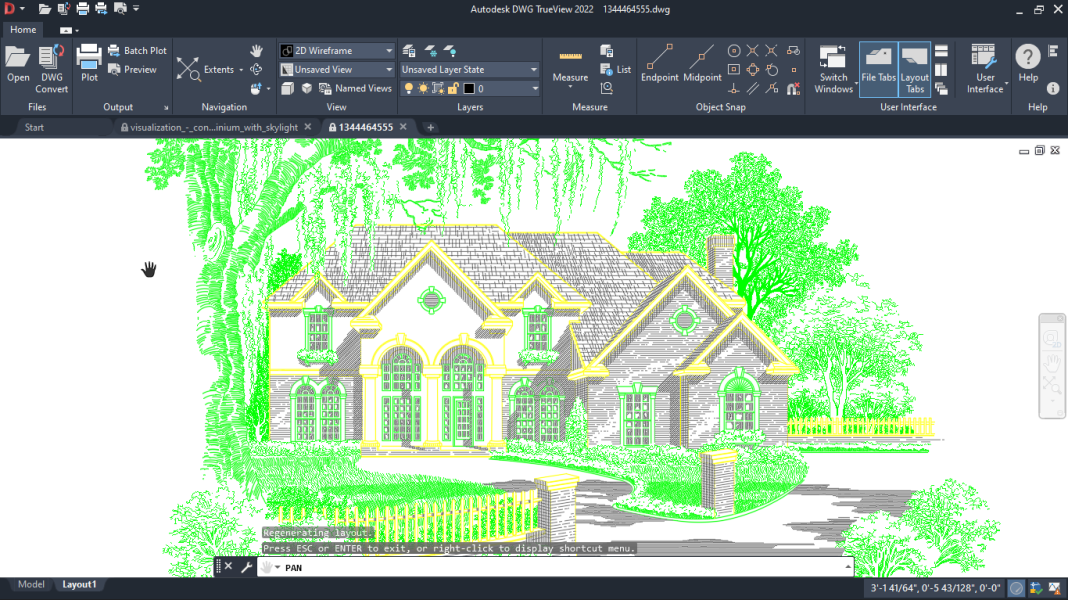Click the layer isolate icon with cyan dot
1068x600 pixels.
[450, 50]
